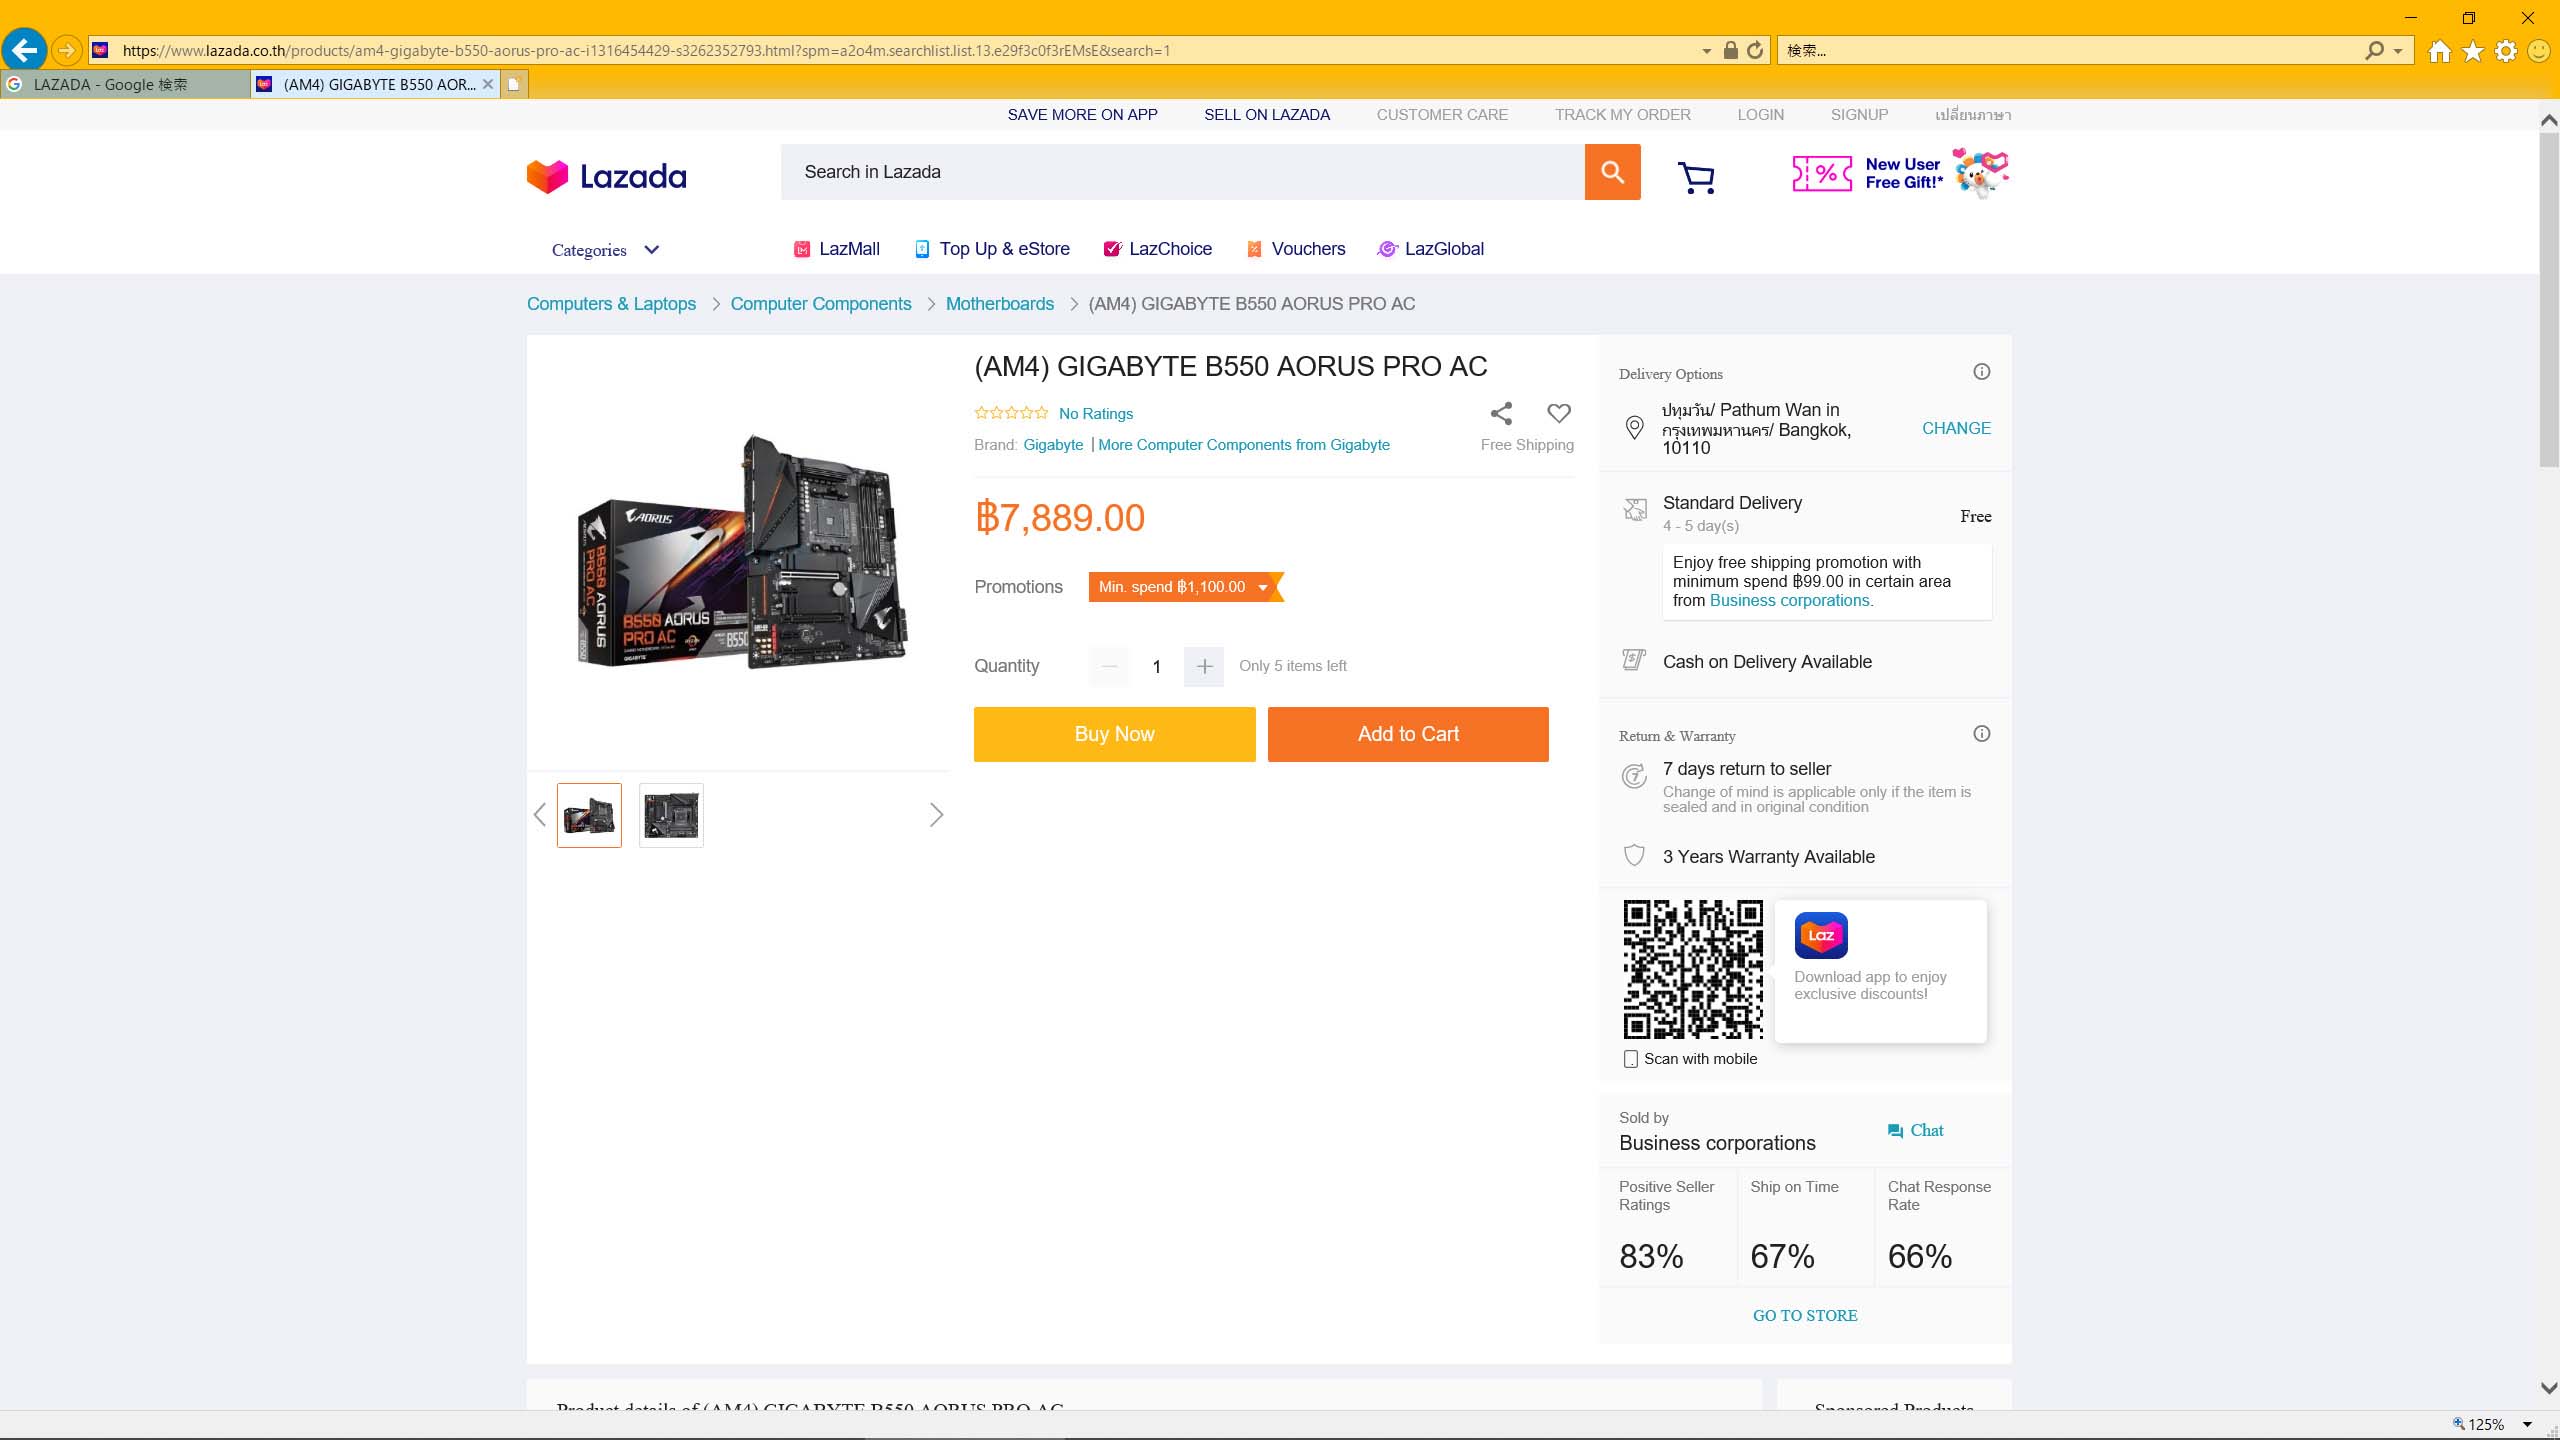Open the browser home icon
Image resolution: width=2560 pixels, height=1440 pixels.
coord(2440,51)
